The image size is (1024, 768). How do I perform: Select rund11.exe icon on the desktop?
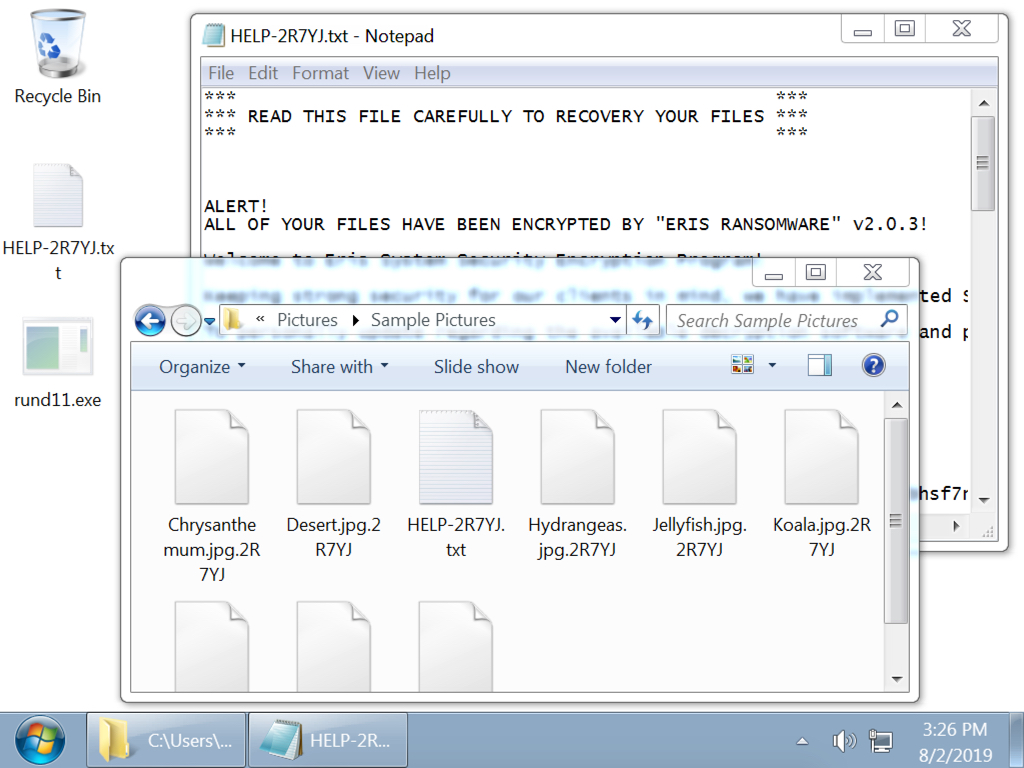pyautogui.click(x=57, y=363)
